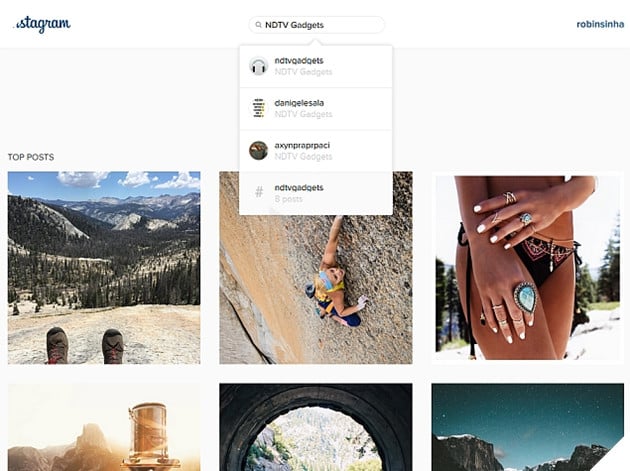Open the starry night cliffs photo
The height and width of the screenshot is (471, 630).
(x=528, y=427)
